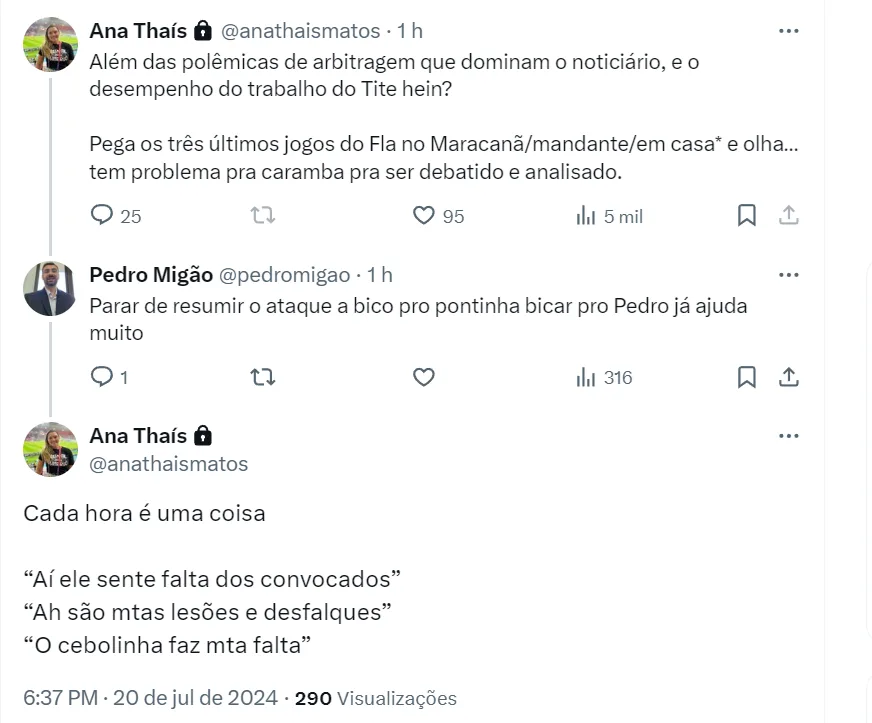Reply to Ana Thaís's first tweet

(x=103, y=215)
